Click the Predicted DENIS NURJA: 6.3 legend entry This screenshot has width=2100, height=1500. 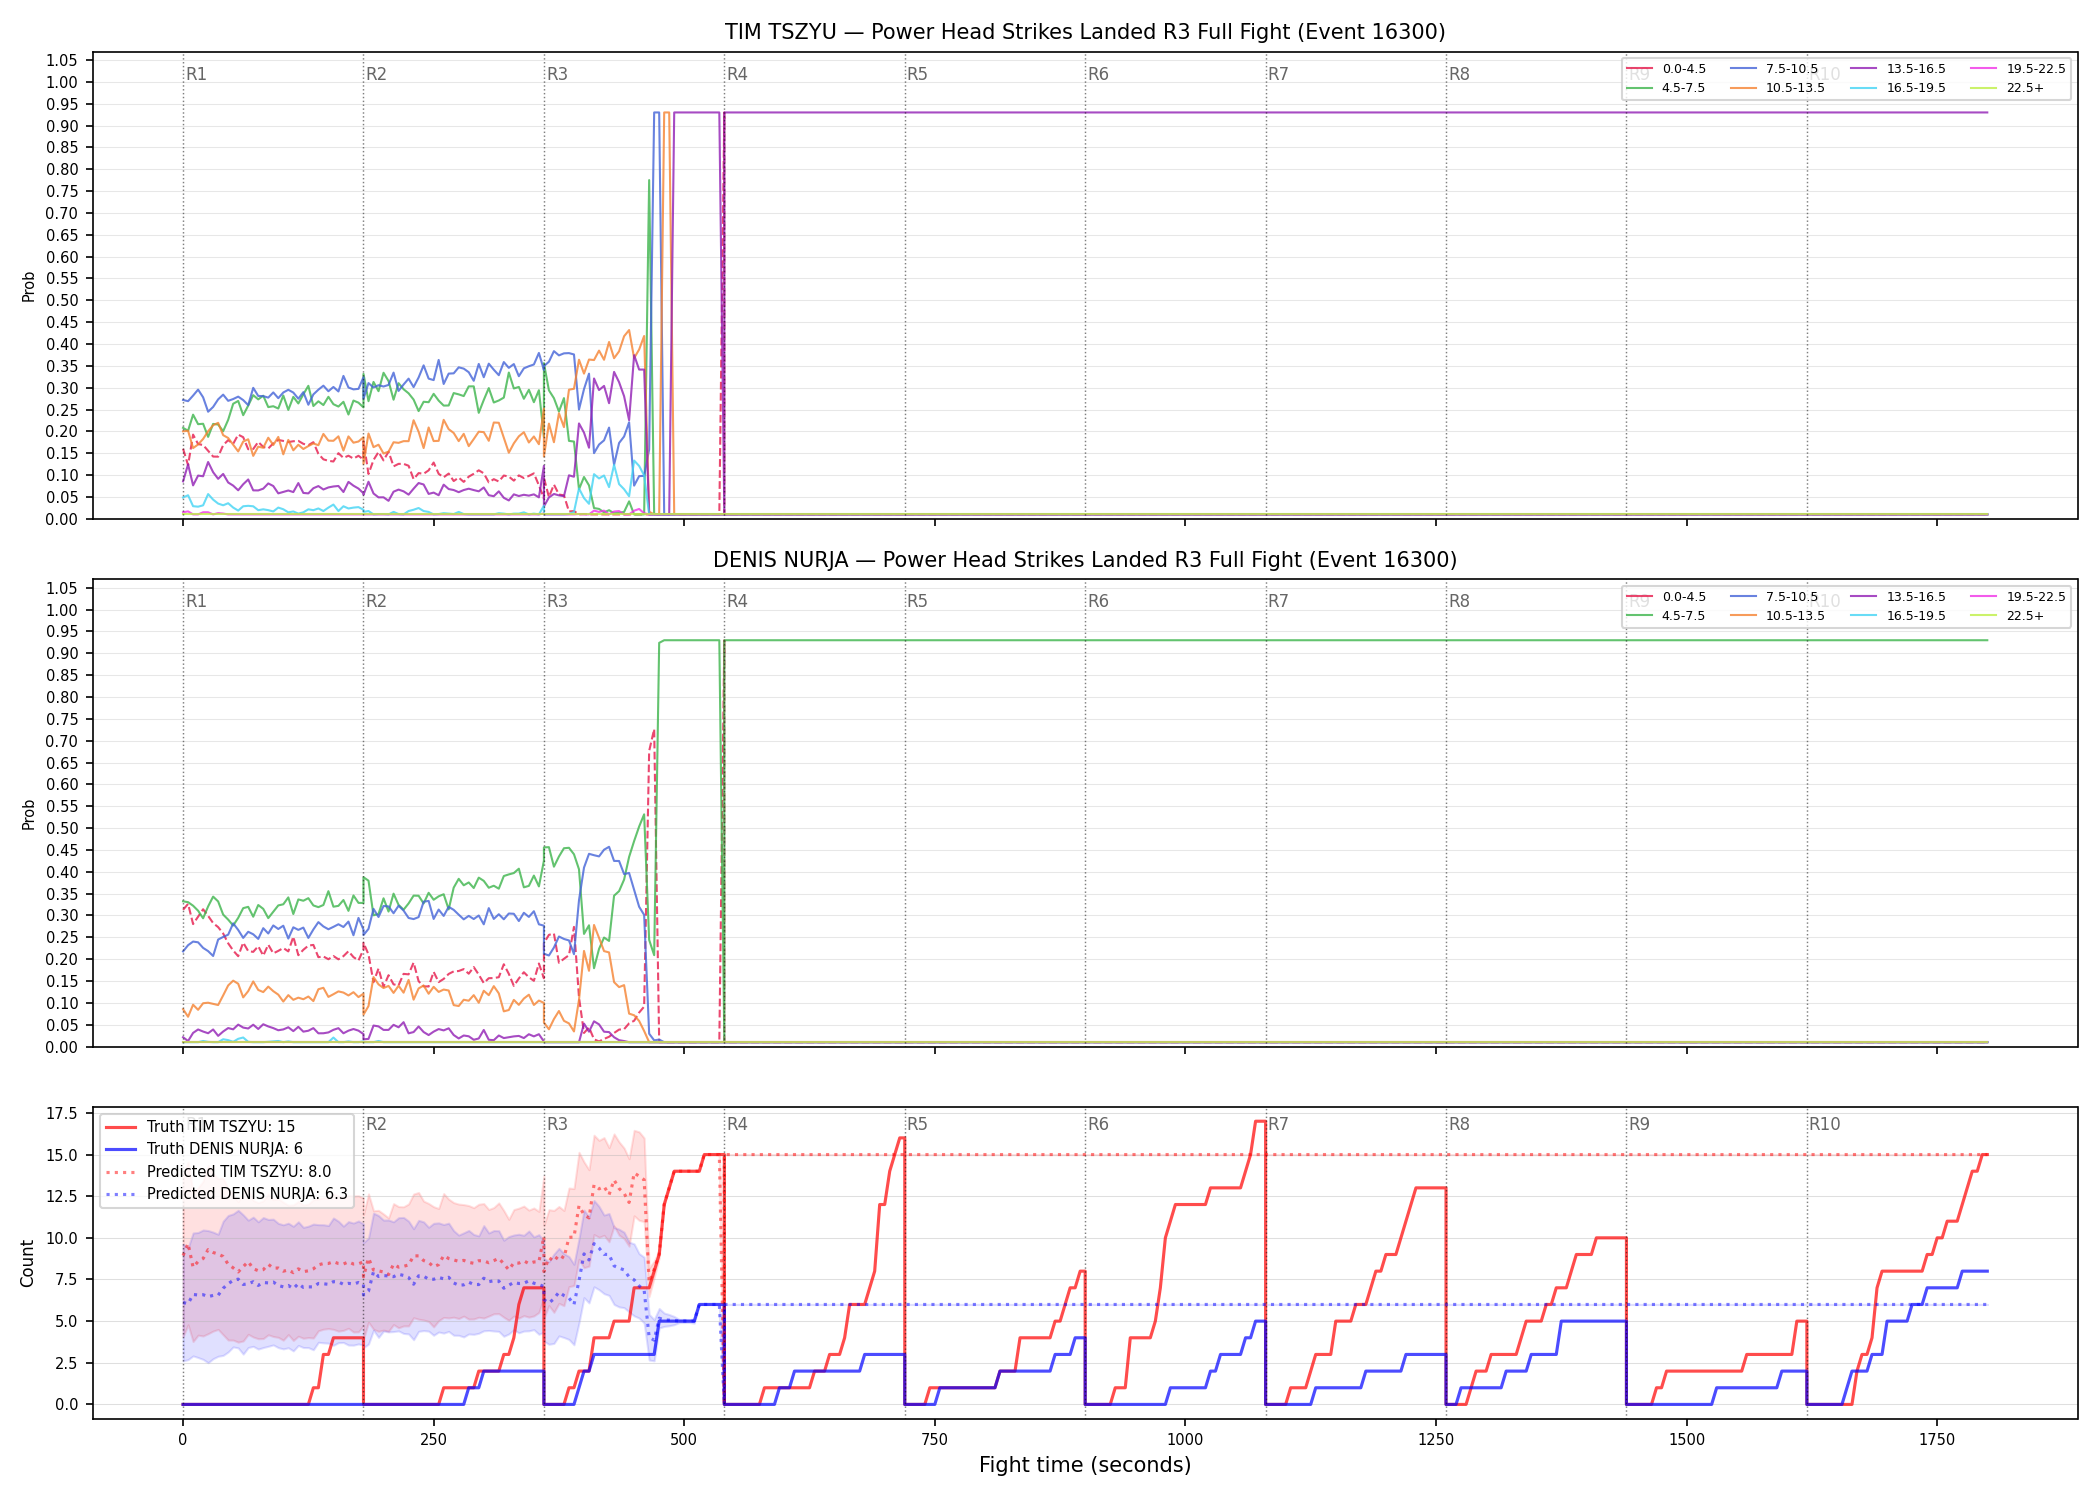226,1193
